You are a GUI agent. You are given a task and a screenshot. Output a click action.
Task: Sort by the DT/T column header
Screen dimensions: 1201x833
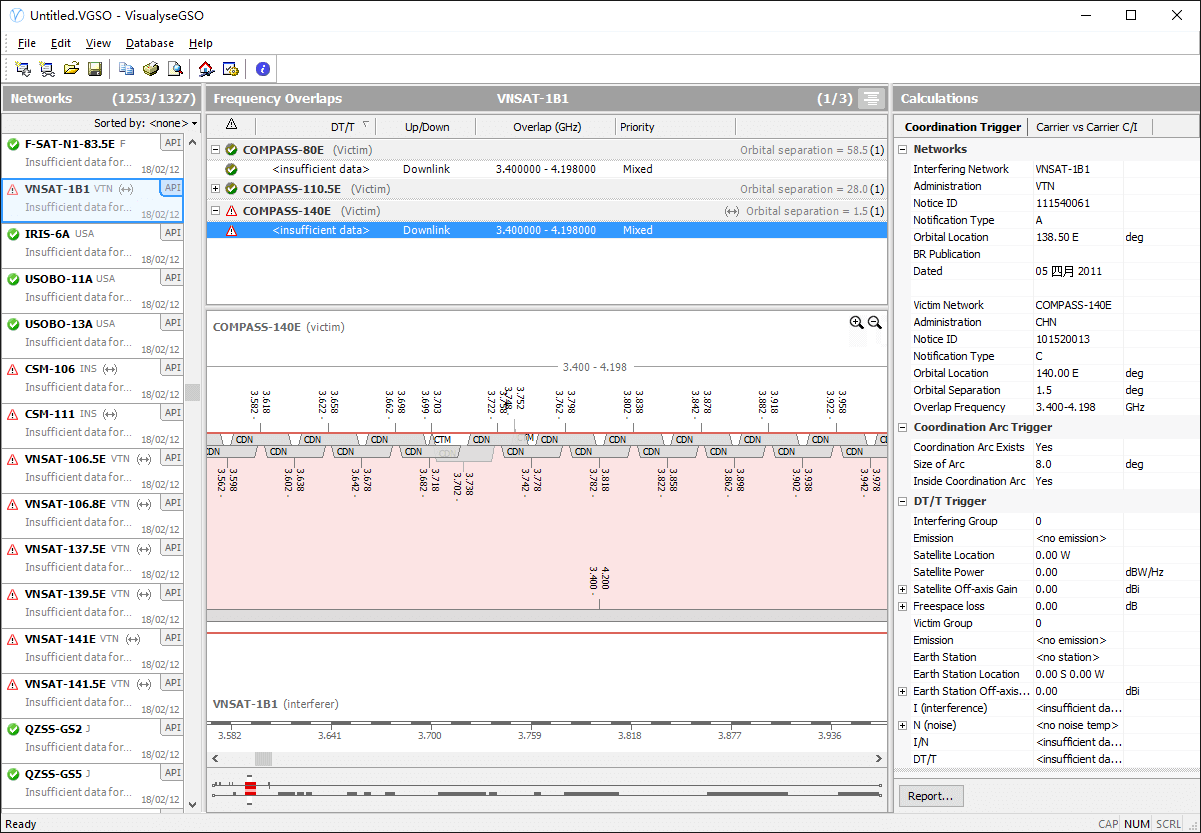pos(315,126)
